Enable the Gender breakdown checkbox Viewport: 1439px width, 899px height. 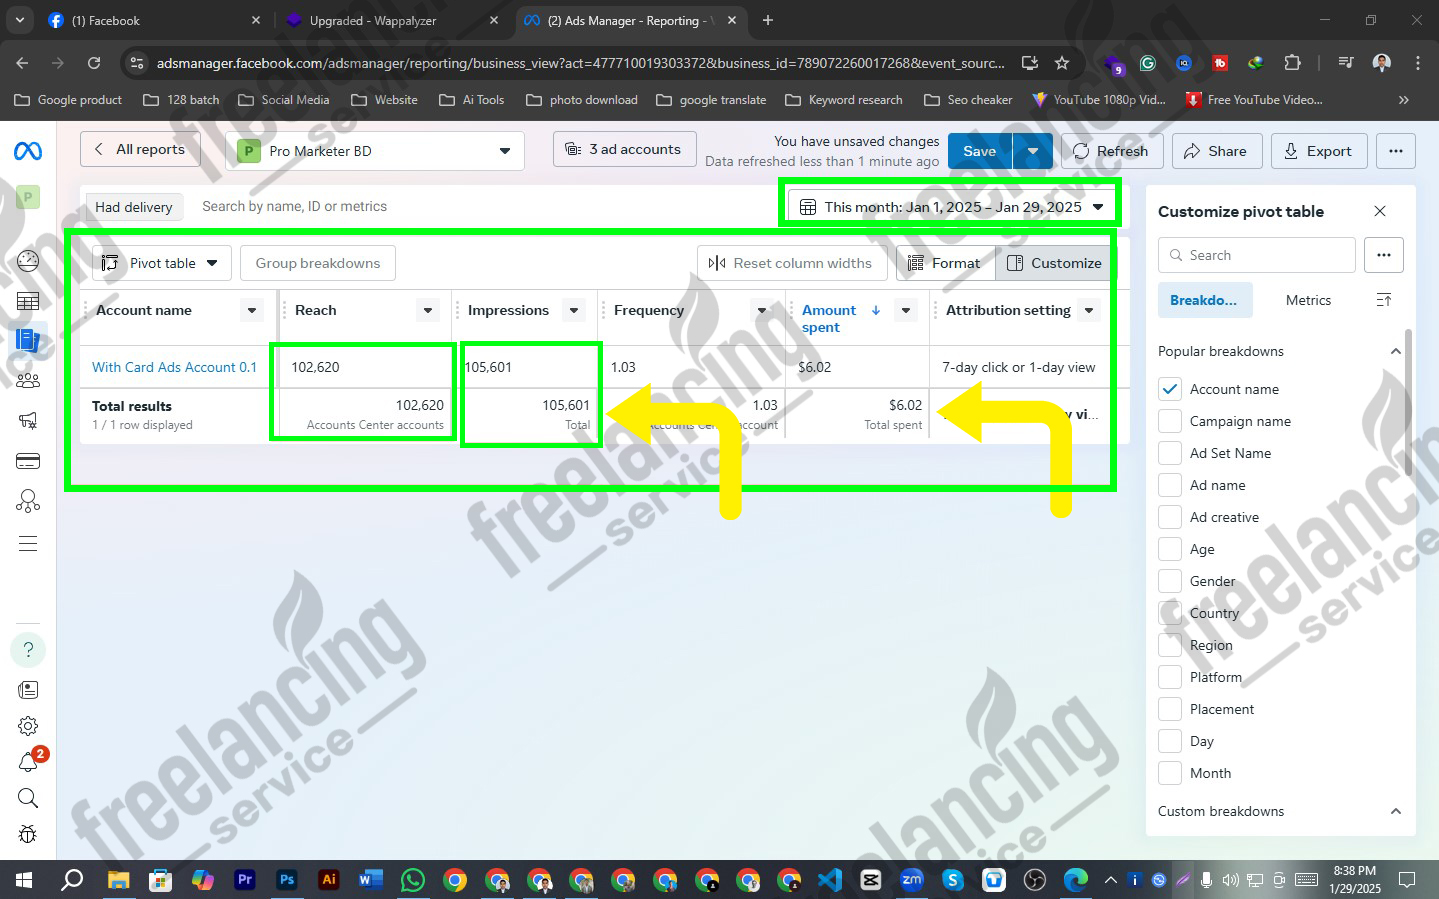click(1170, 581)
